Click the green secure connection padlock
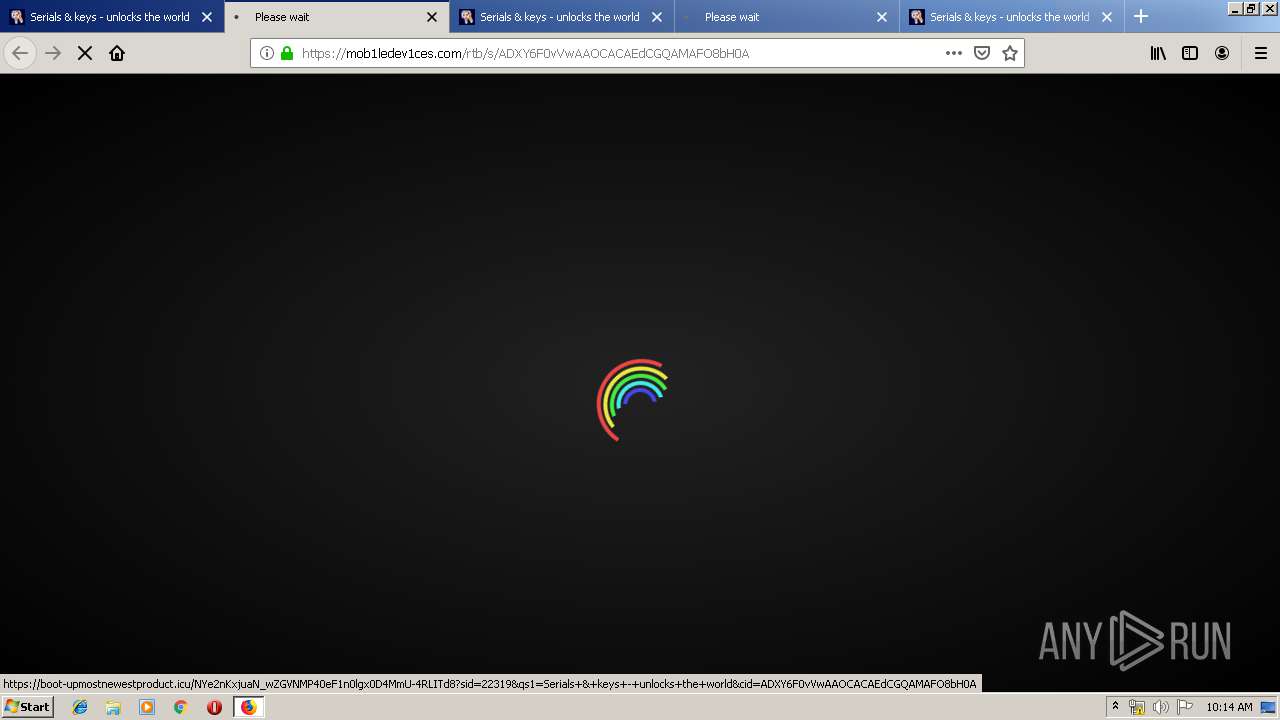The width and height of the screenshot is (1280, 720). [287, 53]
